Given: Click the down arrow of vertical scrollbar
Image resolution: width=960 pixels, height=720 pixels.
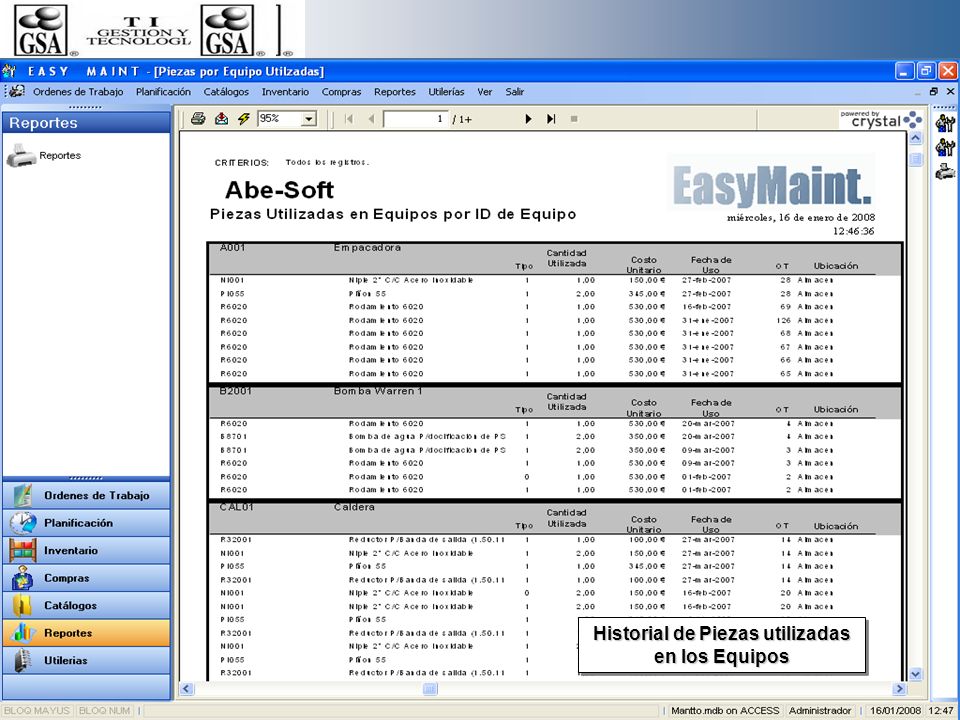Looking at the screenshot, I should (x=915, y=674).
